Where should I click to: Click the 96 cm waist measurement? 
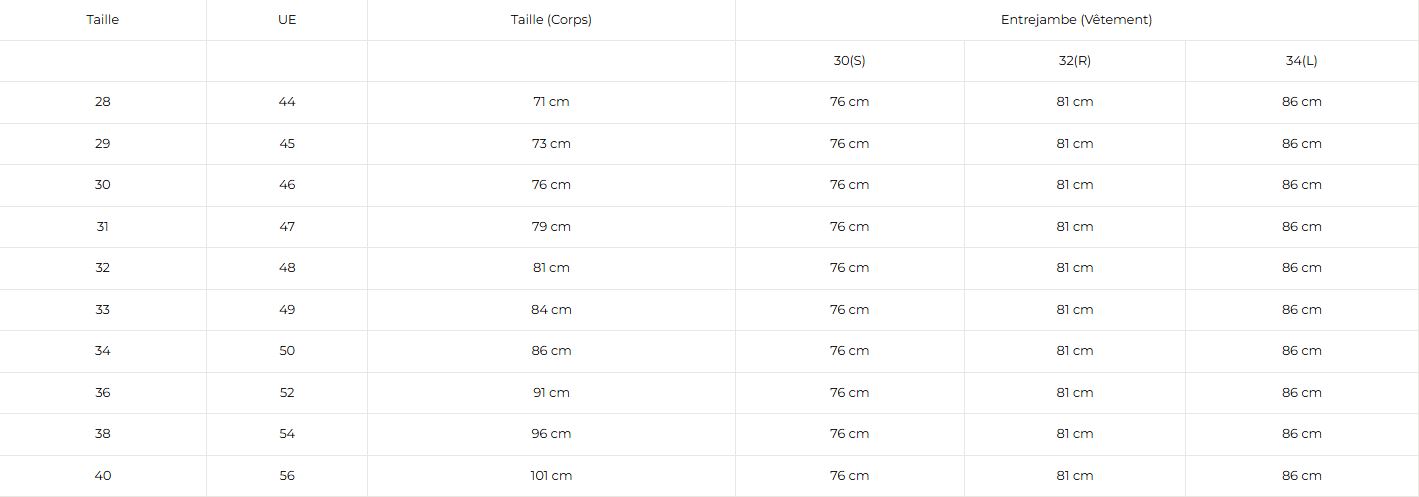click(x=551, y=434)
